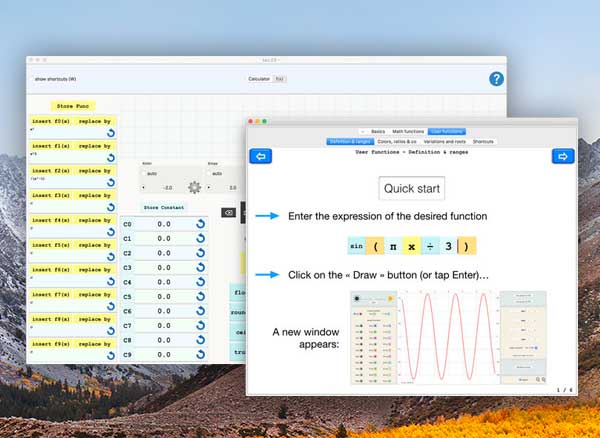
Task: Reset stored function f4 with circular arrow
Action: point(111,232)
